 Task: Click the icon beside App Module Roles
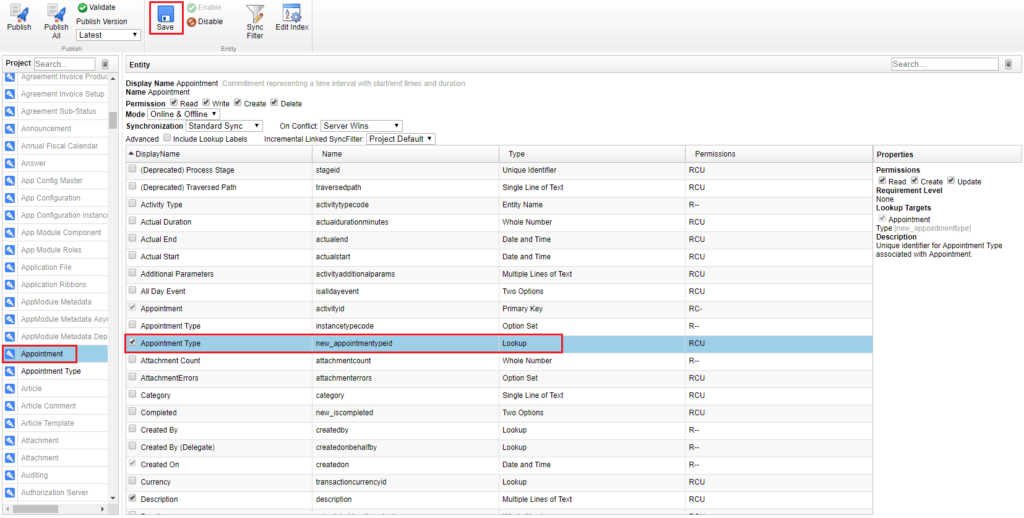tap(10, 250)
